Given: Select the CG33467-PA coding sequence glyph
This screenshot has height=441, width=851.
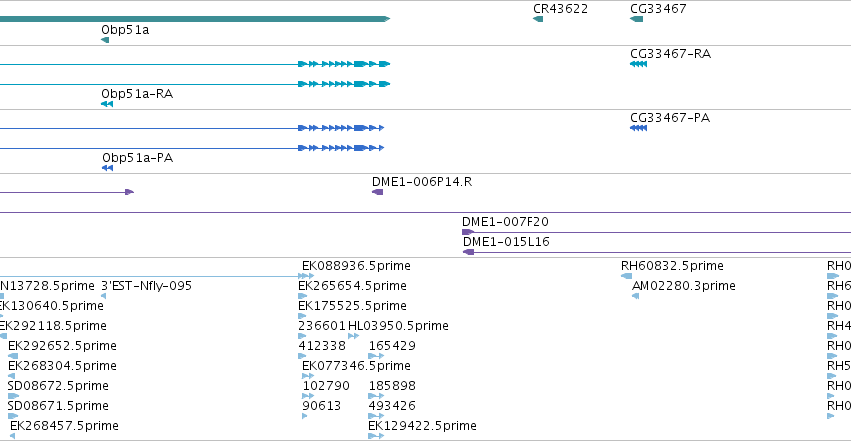Looking at the screenshot, I should pos(638,128).
